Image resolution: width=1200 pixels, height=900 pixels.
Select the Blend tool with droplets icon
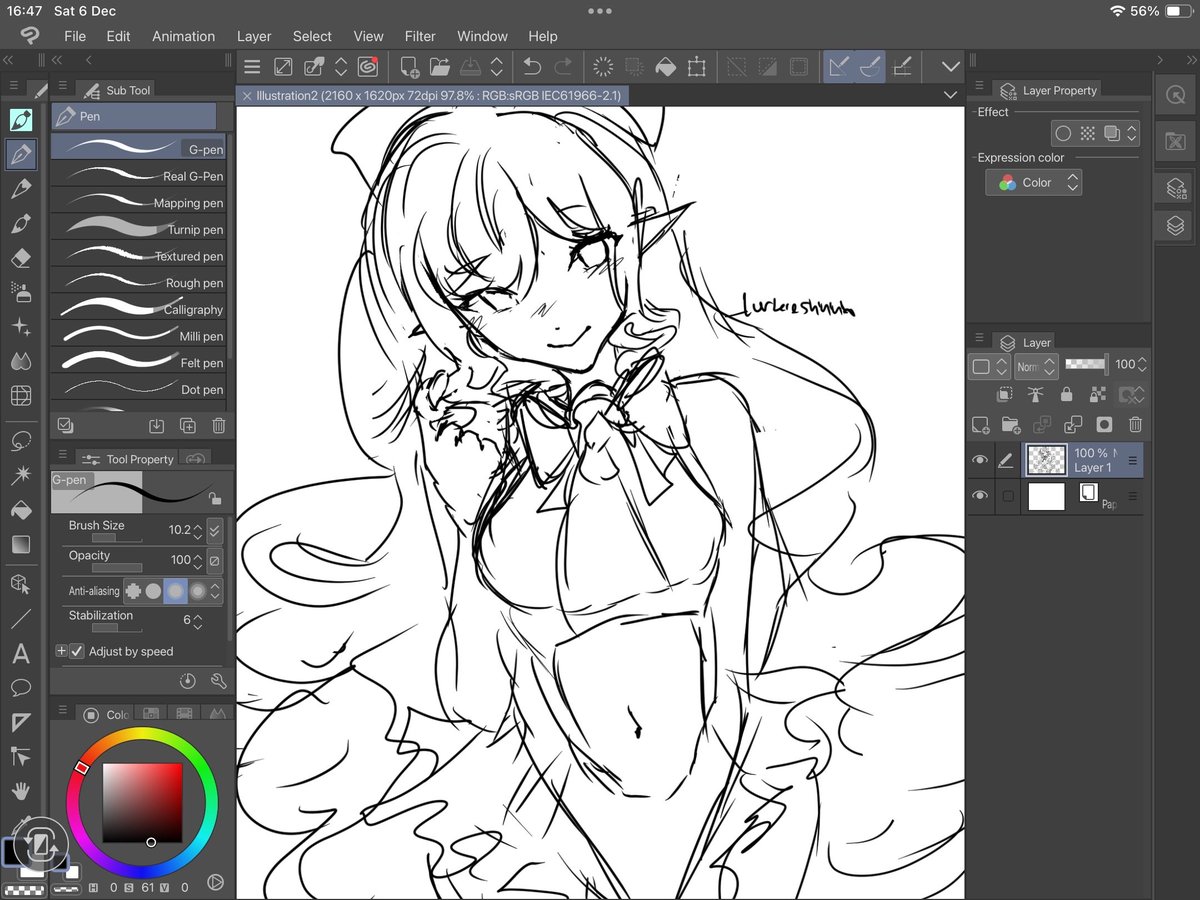(x=20, y=361)
